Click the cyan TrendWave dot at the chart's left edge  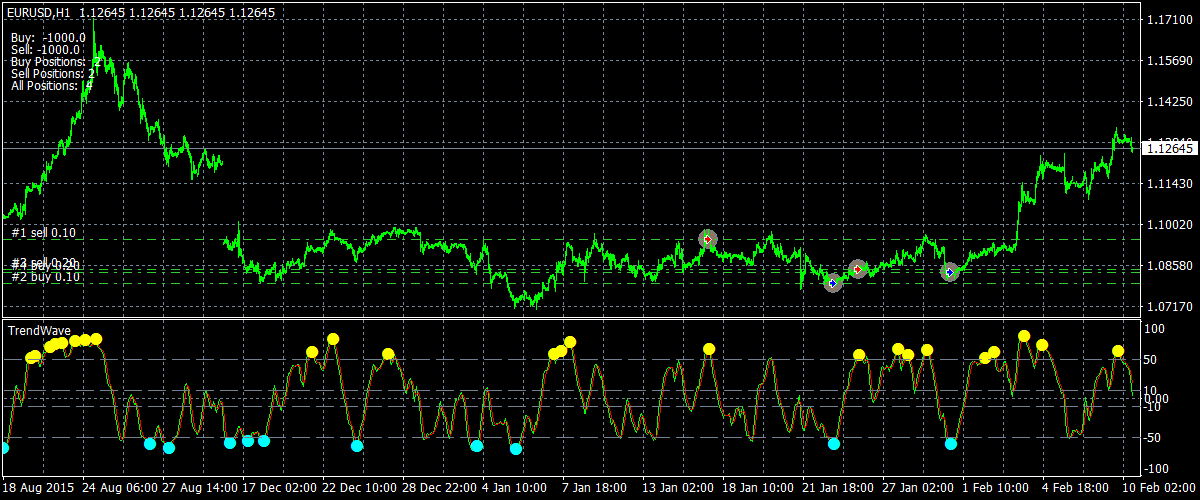click(3, 448)
